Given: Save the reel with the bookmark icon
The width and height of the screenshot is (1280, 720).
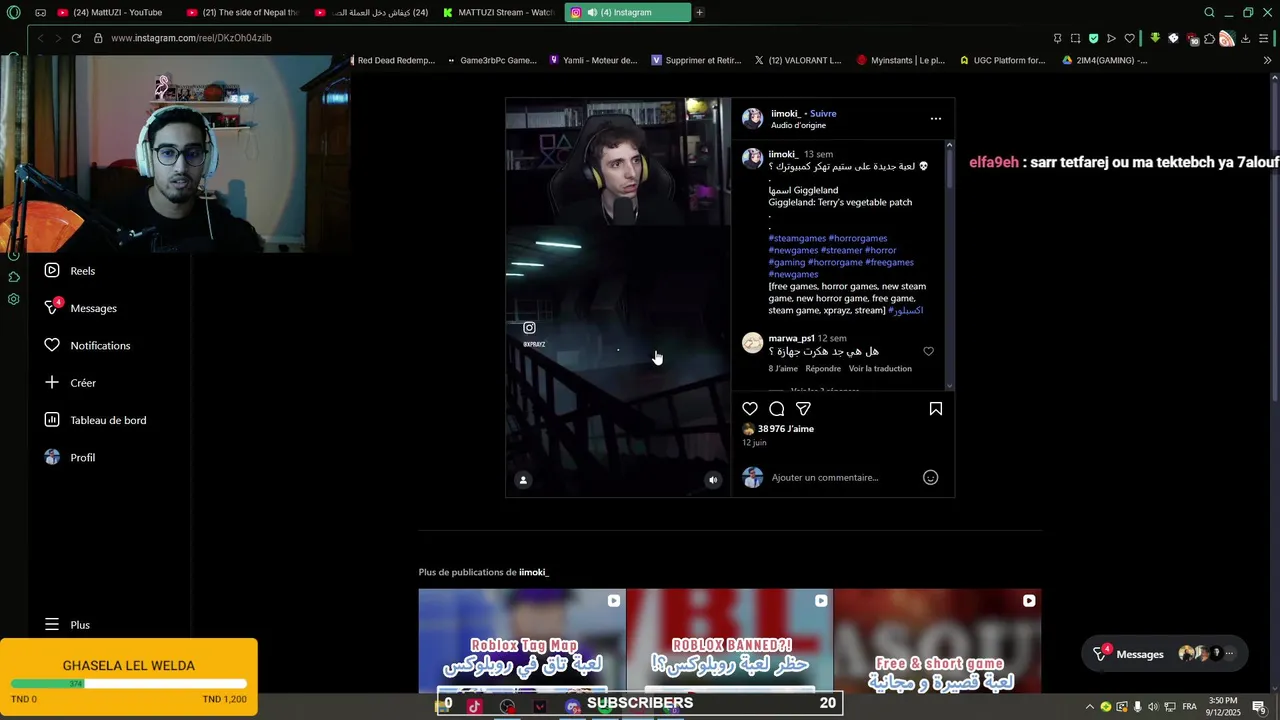Looking at the screenshot, I should coord(936,409).
